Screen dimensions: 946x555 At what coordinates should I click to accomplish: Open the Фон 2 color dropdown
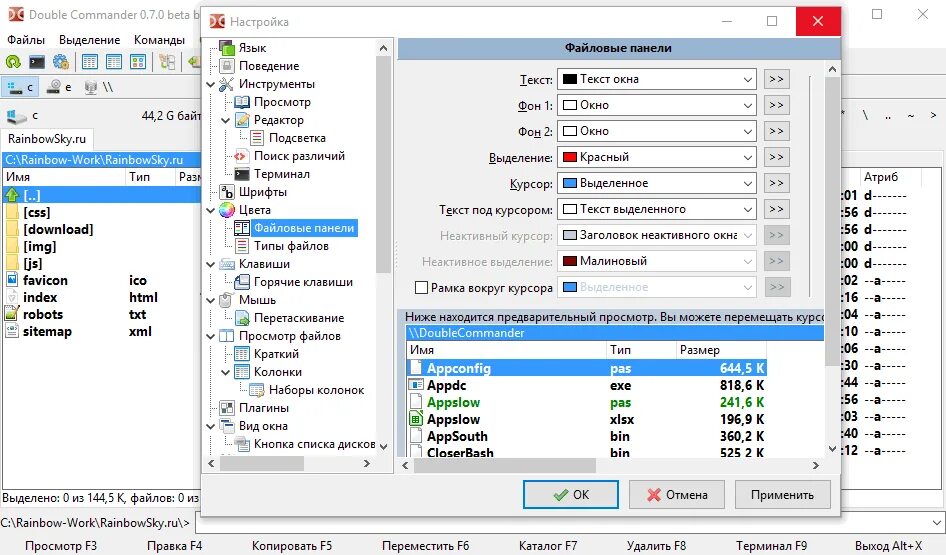(x=656, y=131)
